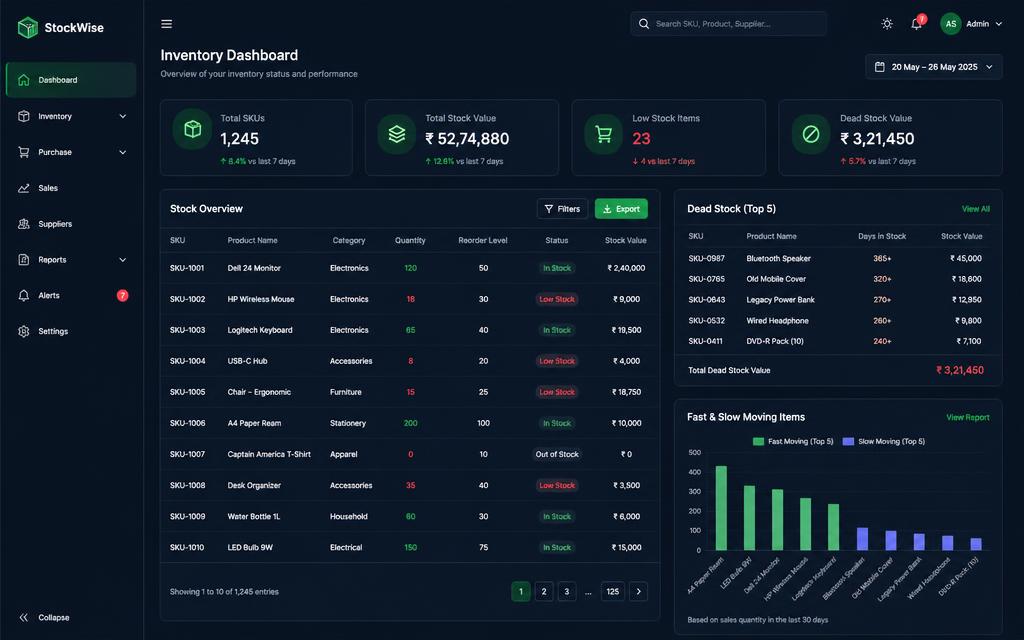1024x640 pixels.
Task: Click the StockWise cube logo icon
Action: pyautogui.click(x=27, y=27)
